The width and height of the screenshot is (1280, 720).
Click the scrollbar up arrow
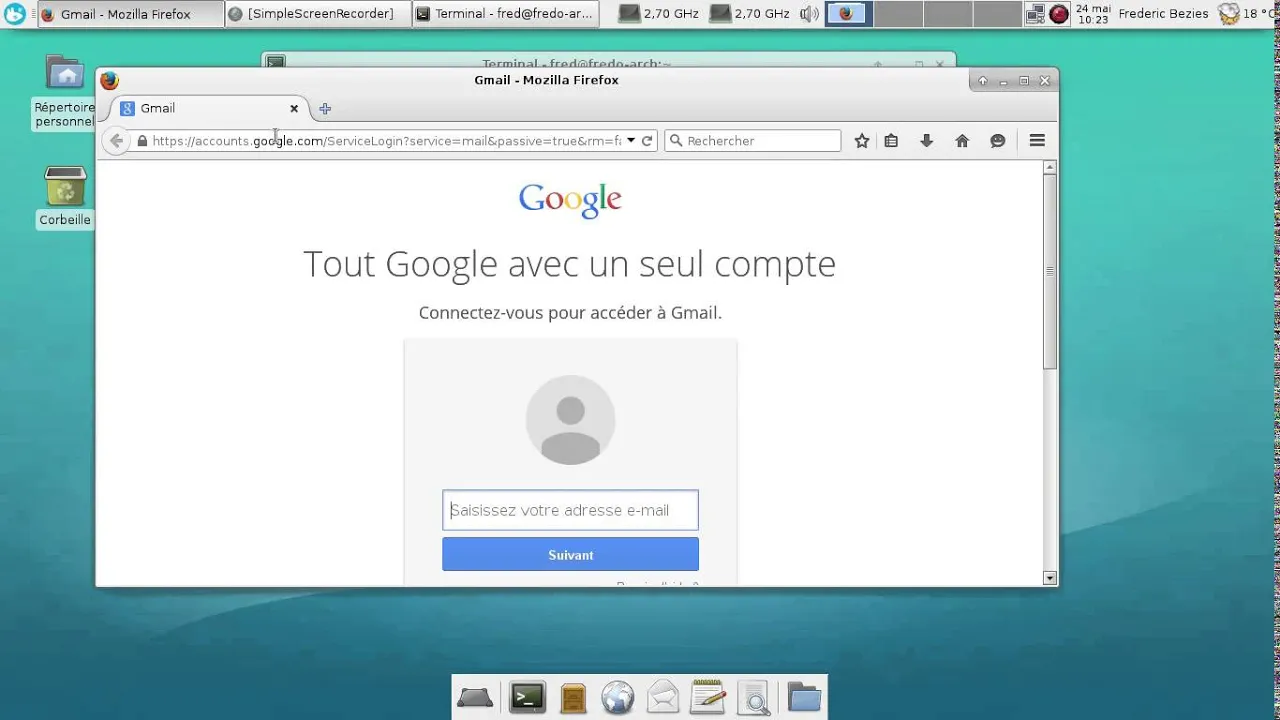coord(1049,168)
